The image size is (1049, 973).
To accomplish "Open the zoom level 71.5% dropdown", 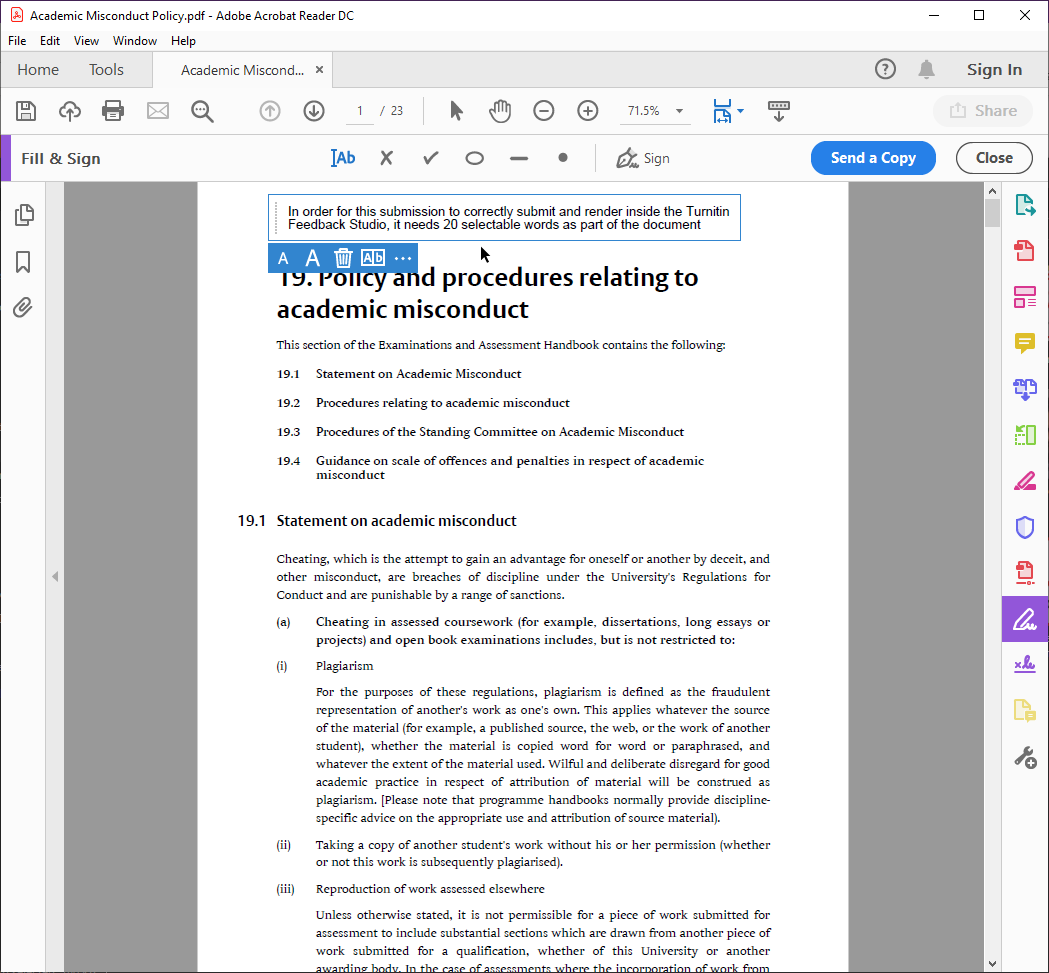I will (654, 110).
